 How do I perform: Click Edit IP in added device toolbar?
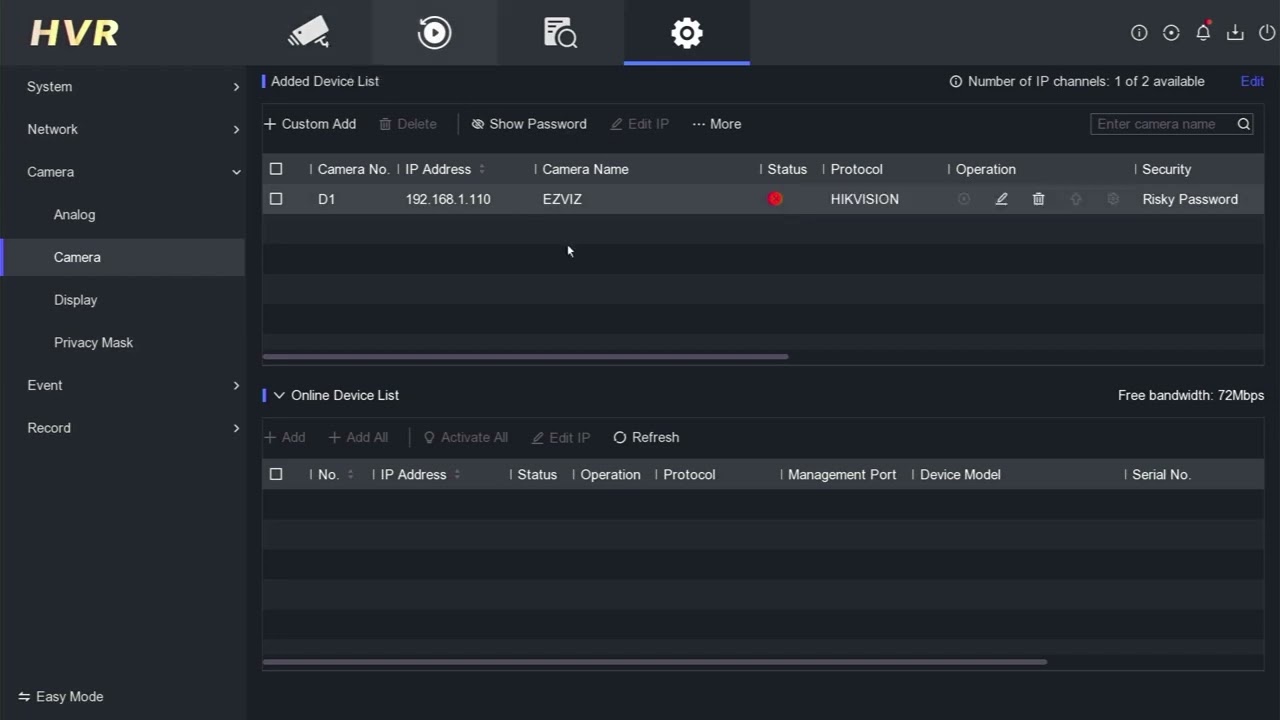pos(640,124)
